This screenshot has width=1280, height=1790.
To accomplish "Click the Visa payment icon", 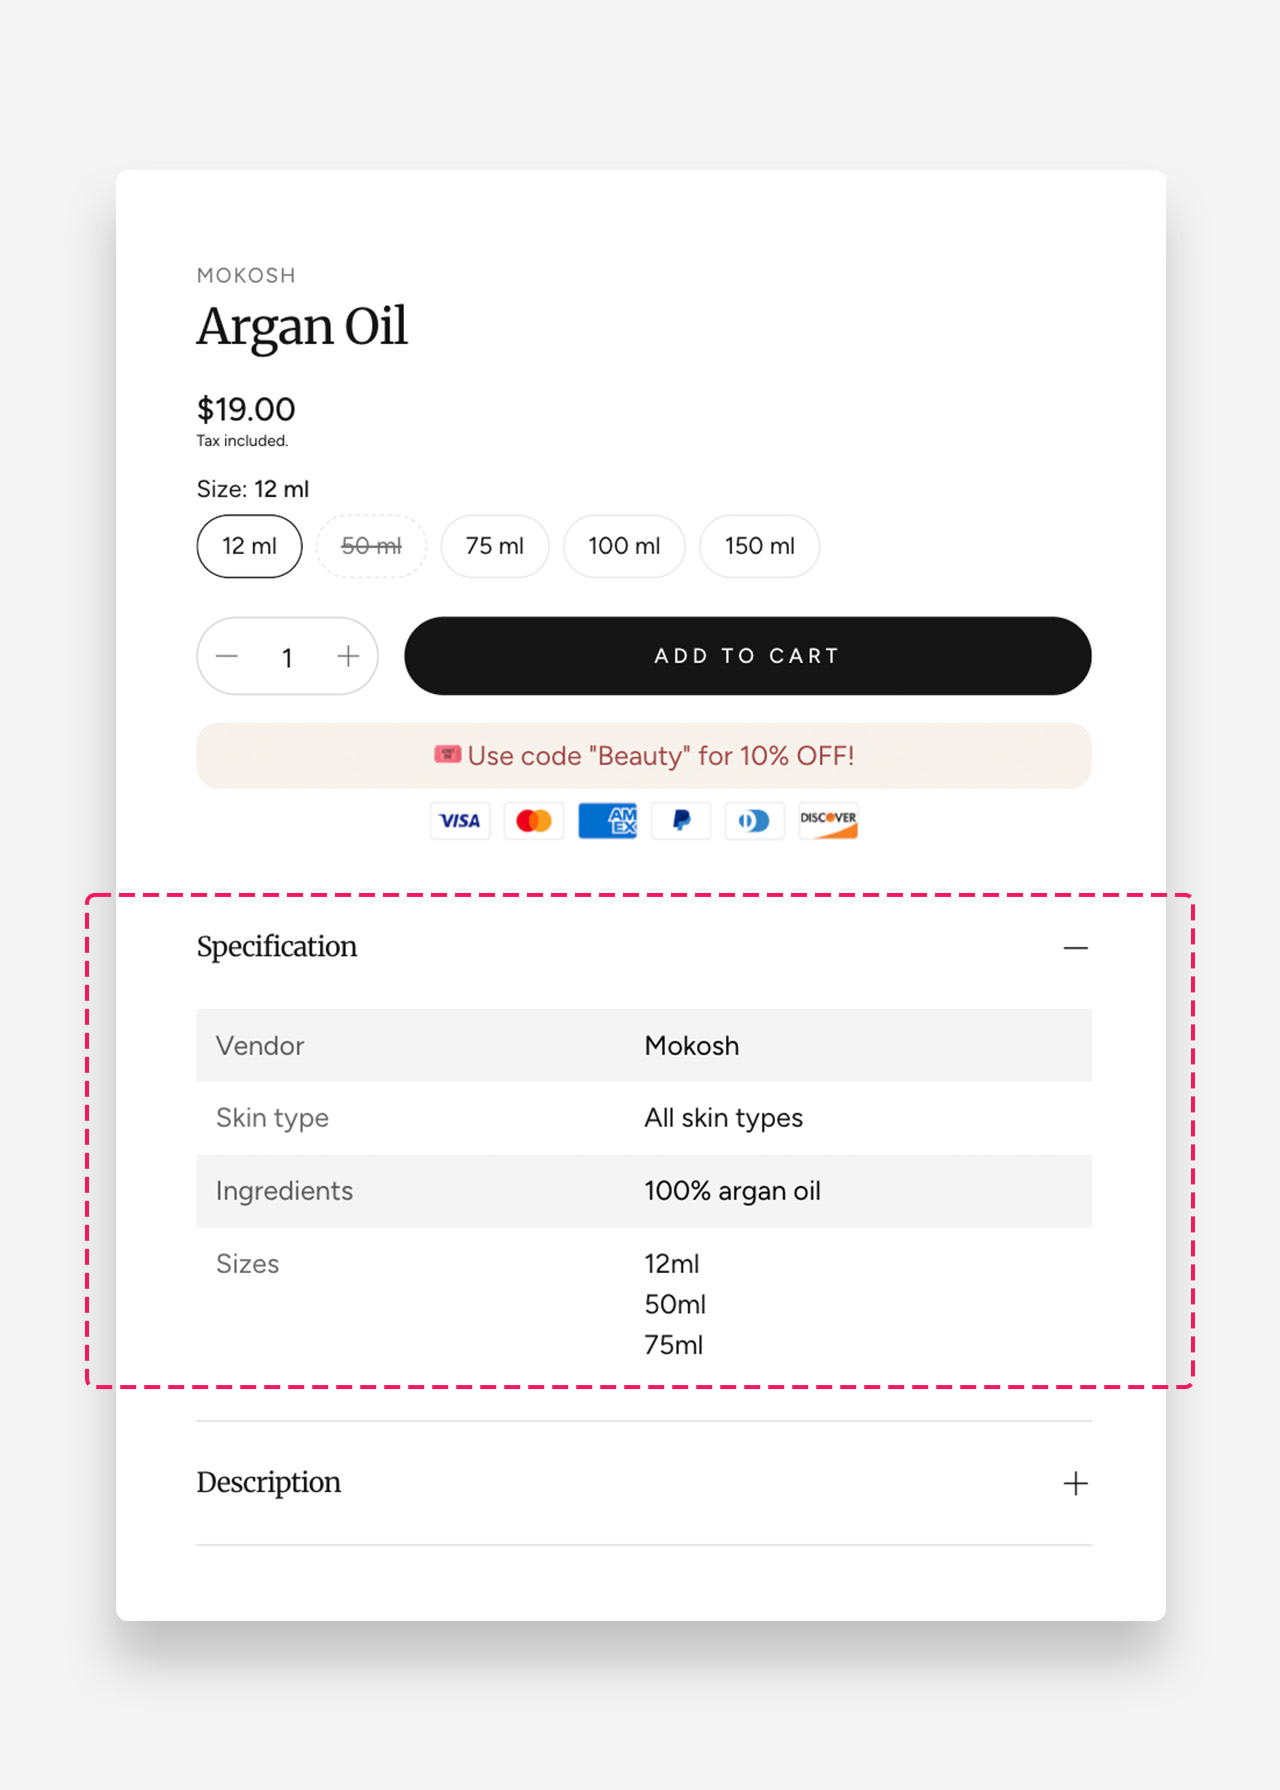I will point(460,821).
